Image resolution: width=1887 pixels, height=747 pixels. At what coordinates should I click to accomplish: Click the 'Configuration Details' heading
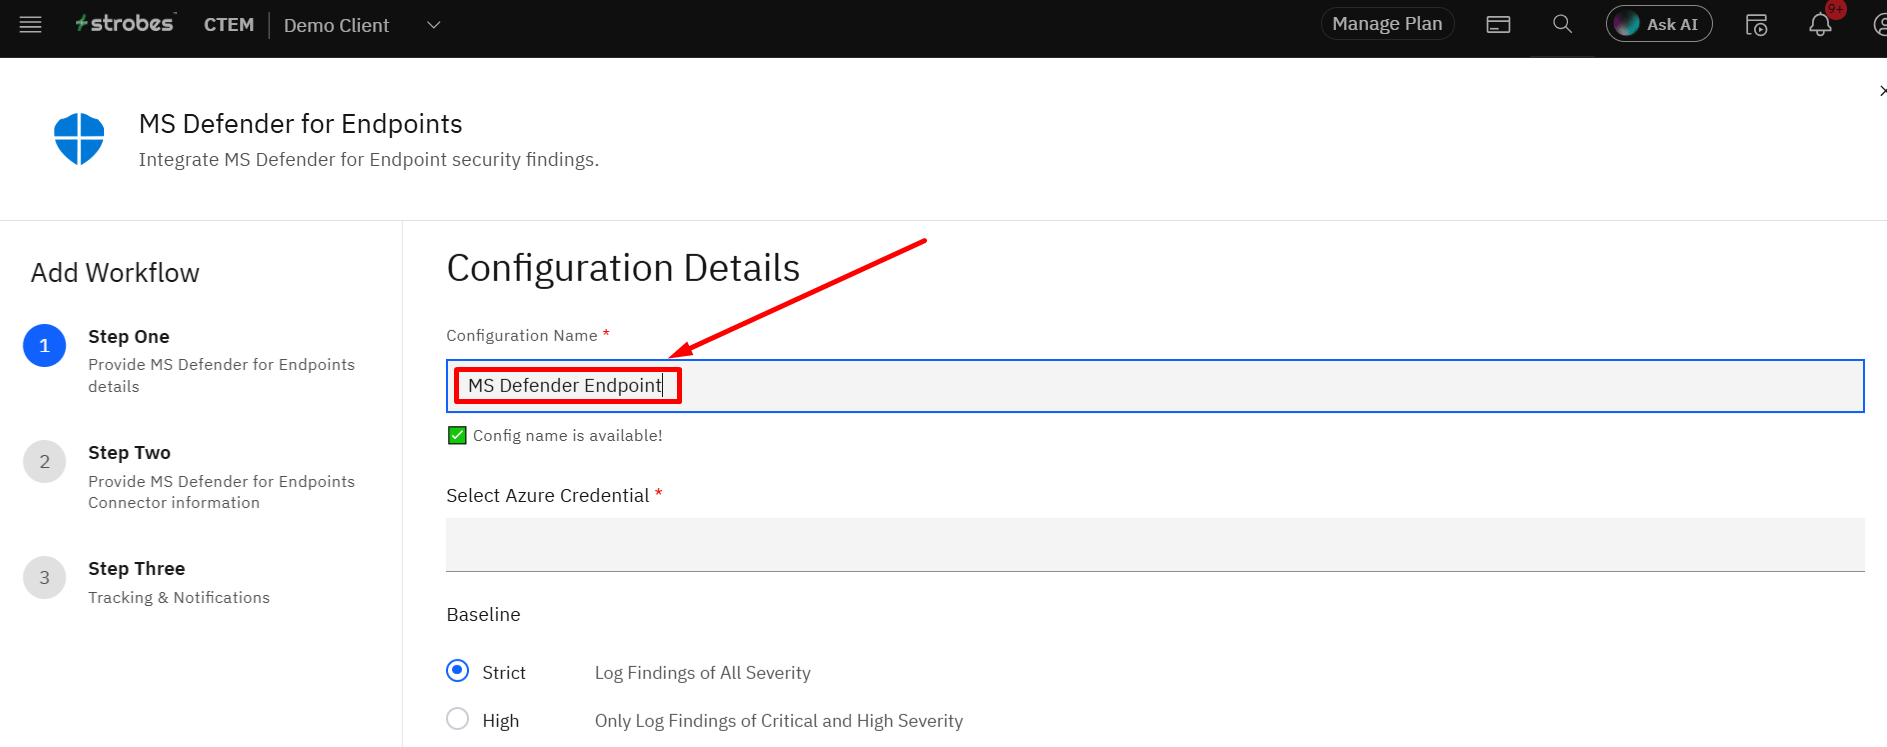[x=623, y=268]
